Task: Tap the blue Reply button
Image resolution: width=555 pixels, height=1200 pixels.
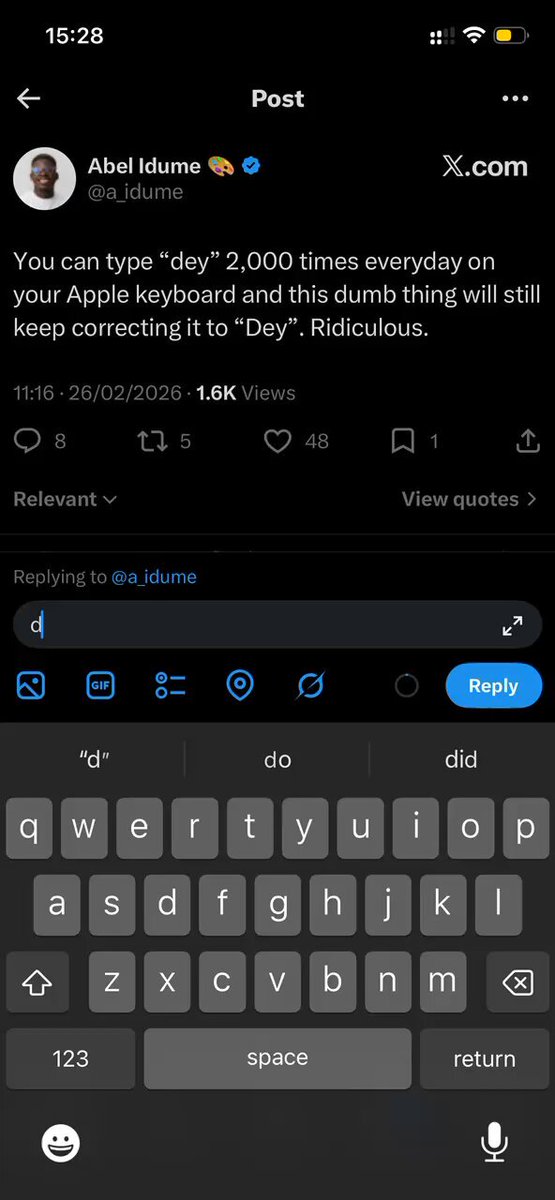Action: [x=493, y=686]
